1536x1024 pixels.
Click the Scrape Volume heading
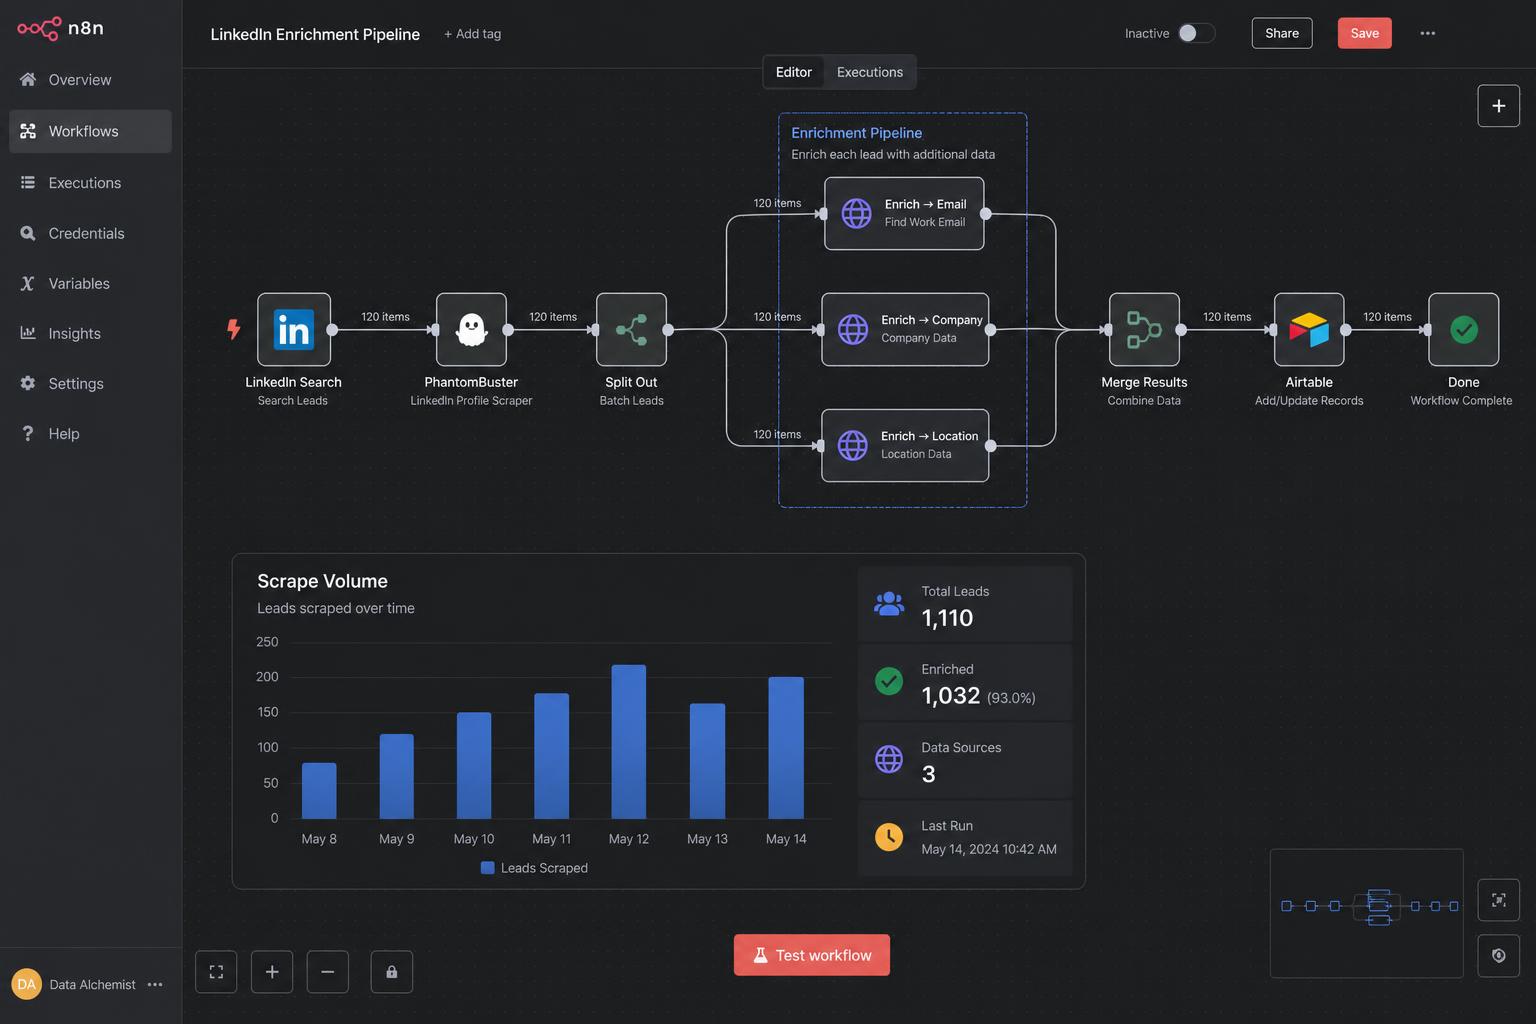[322, 581]
